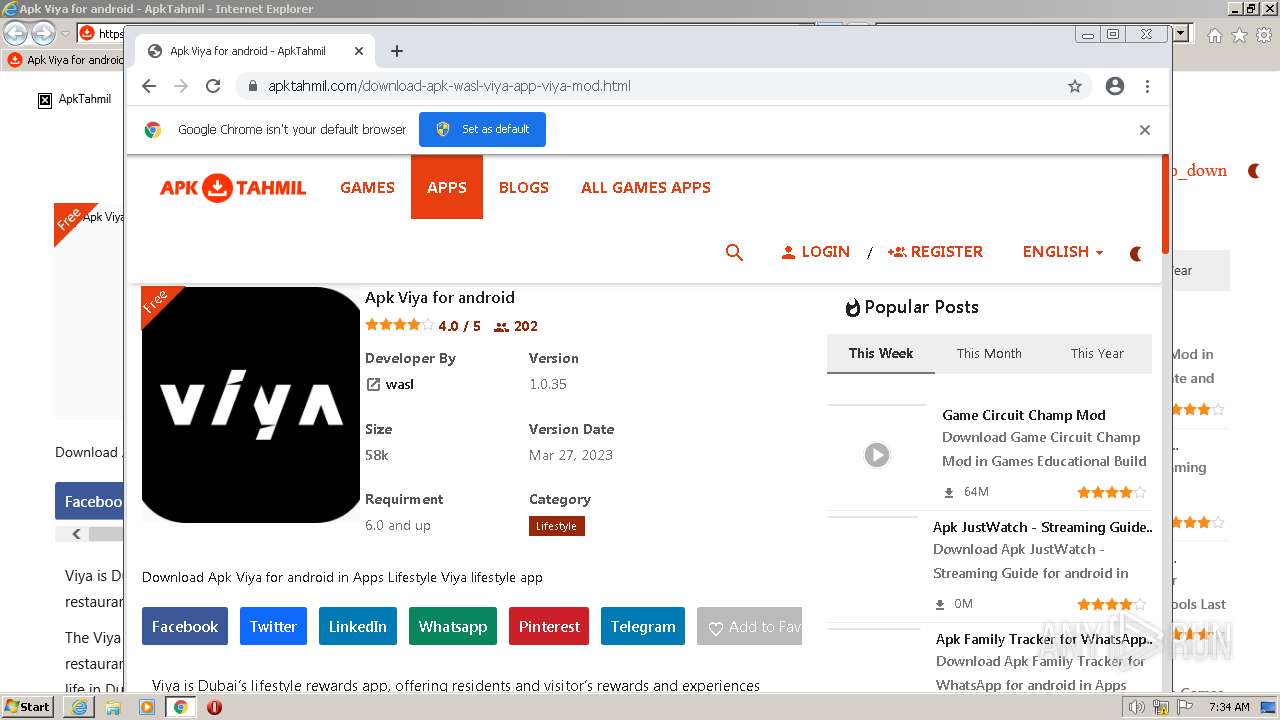
Task: Share on Twitter button
Action: point(273,626)
